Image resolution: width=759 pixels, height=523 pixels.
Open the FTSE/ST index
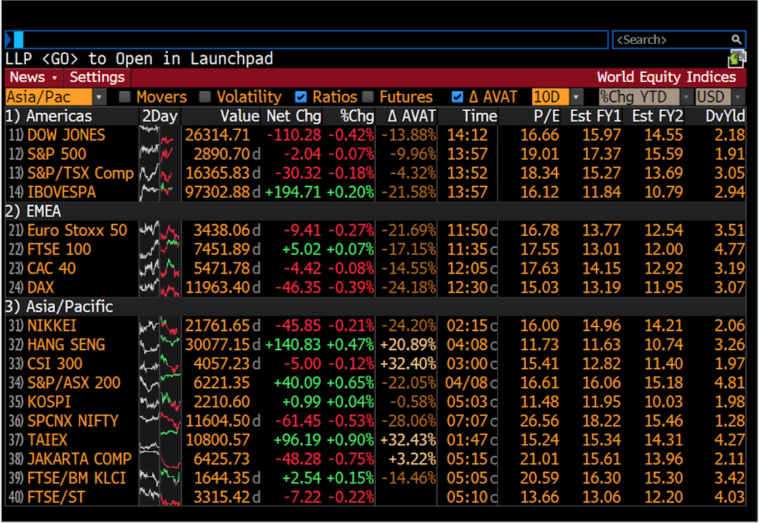(x=56, y=497)
